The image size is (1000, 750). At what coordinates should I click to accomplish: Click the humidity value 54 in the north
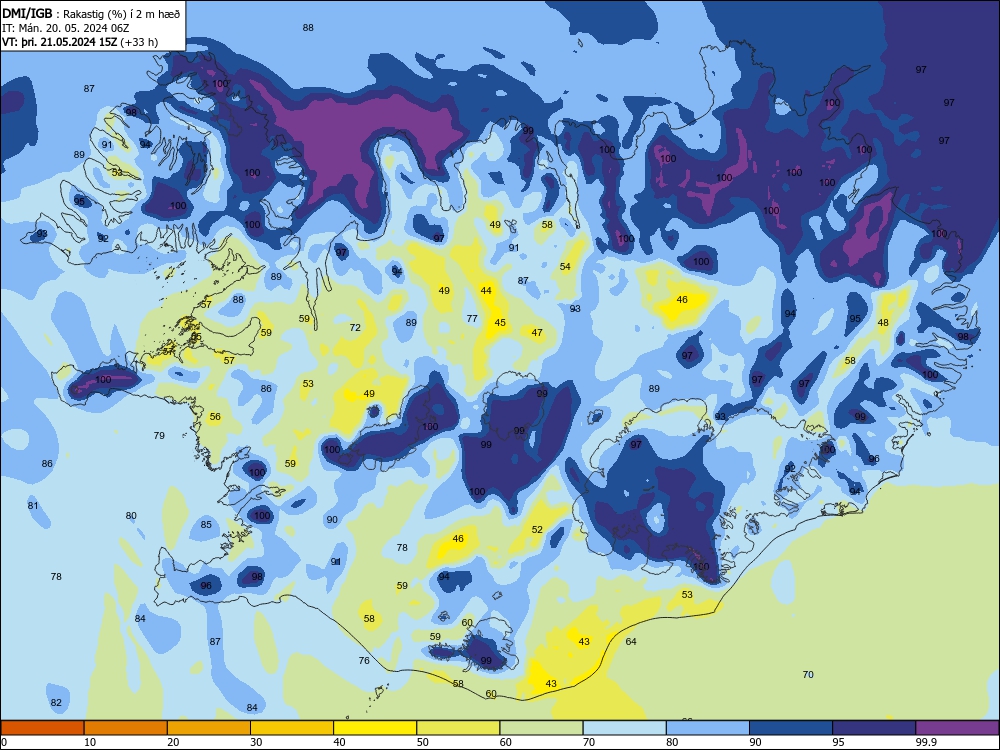565,267
